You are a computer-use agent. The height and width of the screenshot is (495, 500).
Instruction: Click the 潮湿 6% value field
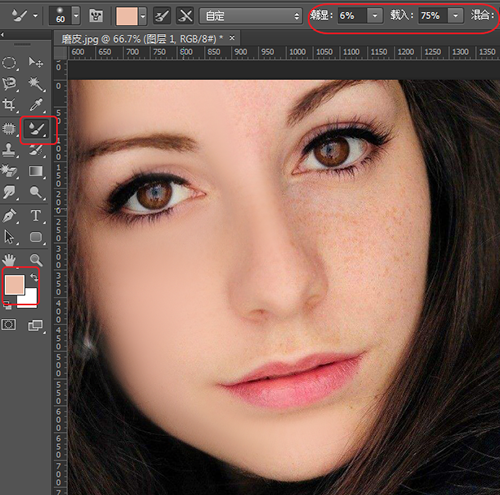click(x=352, y=16)
